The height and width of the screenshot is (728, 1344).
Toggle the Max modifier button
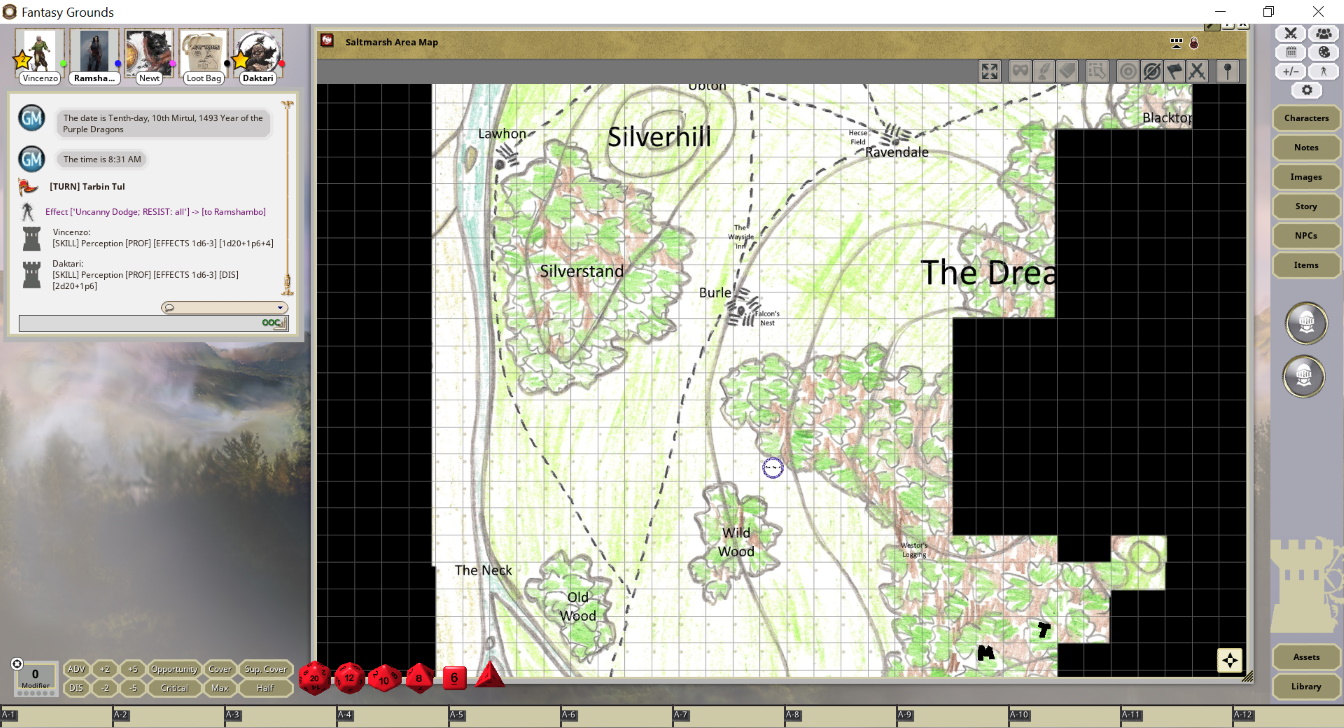click(220, 688)
